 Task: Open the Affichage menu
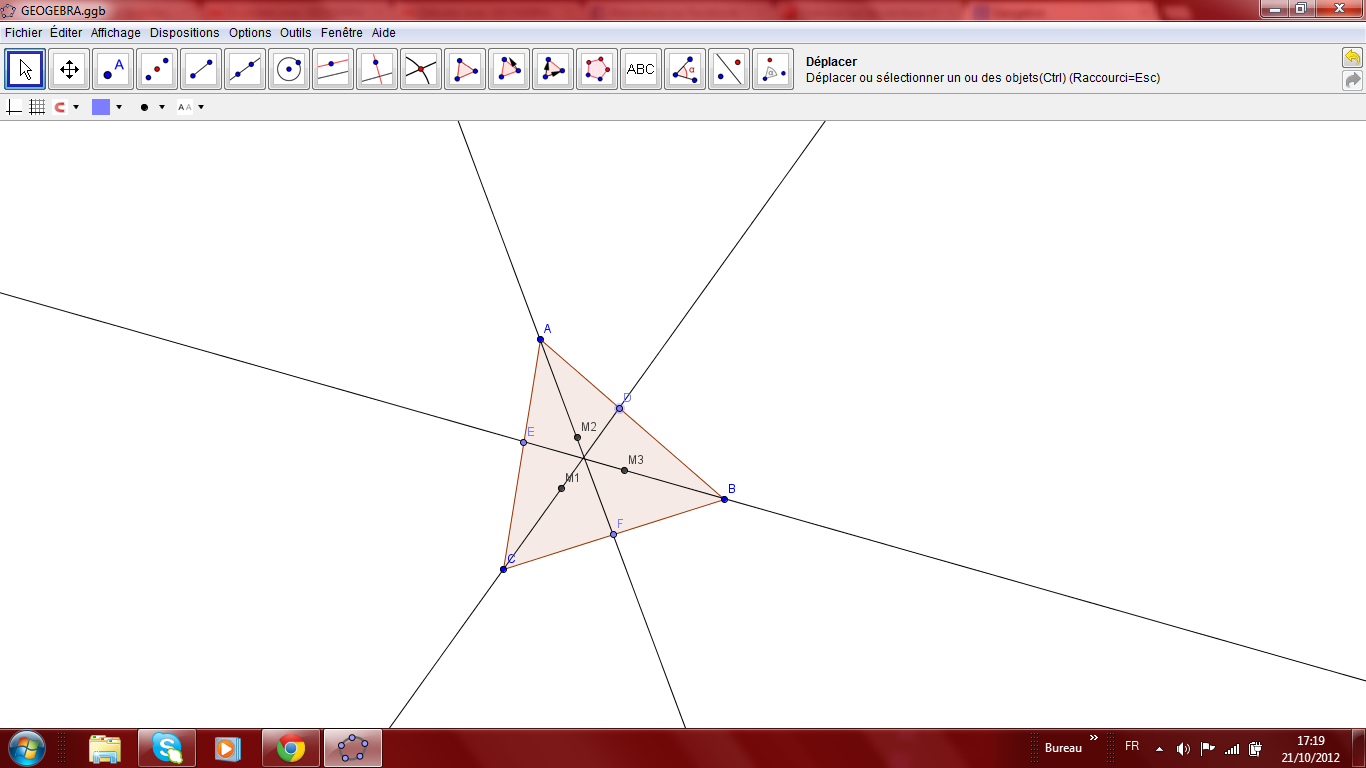(x=116, y=33)
